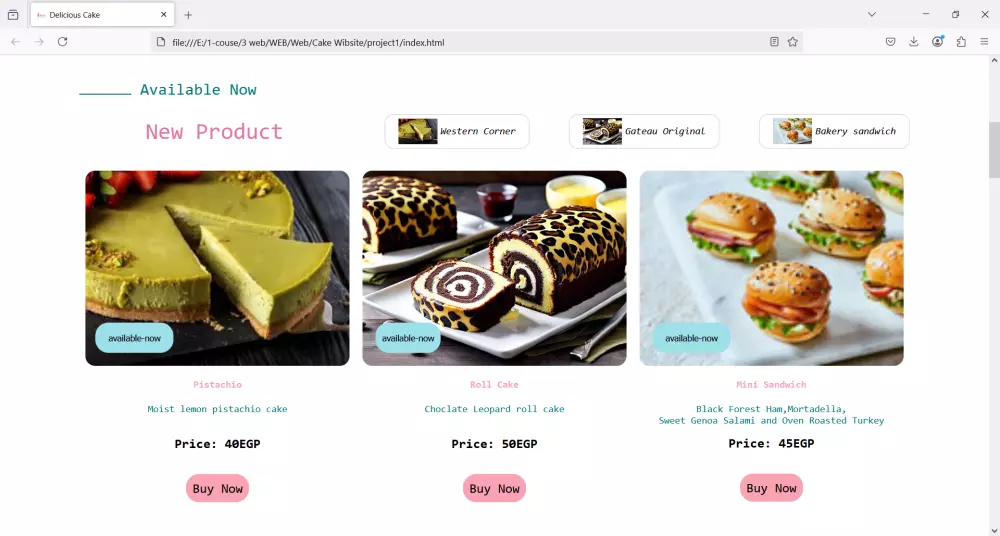Buy the Pistachio cake now
This screenshot has height=536, width=1000.
click(217, 488)
